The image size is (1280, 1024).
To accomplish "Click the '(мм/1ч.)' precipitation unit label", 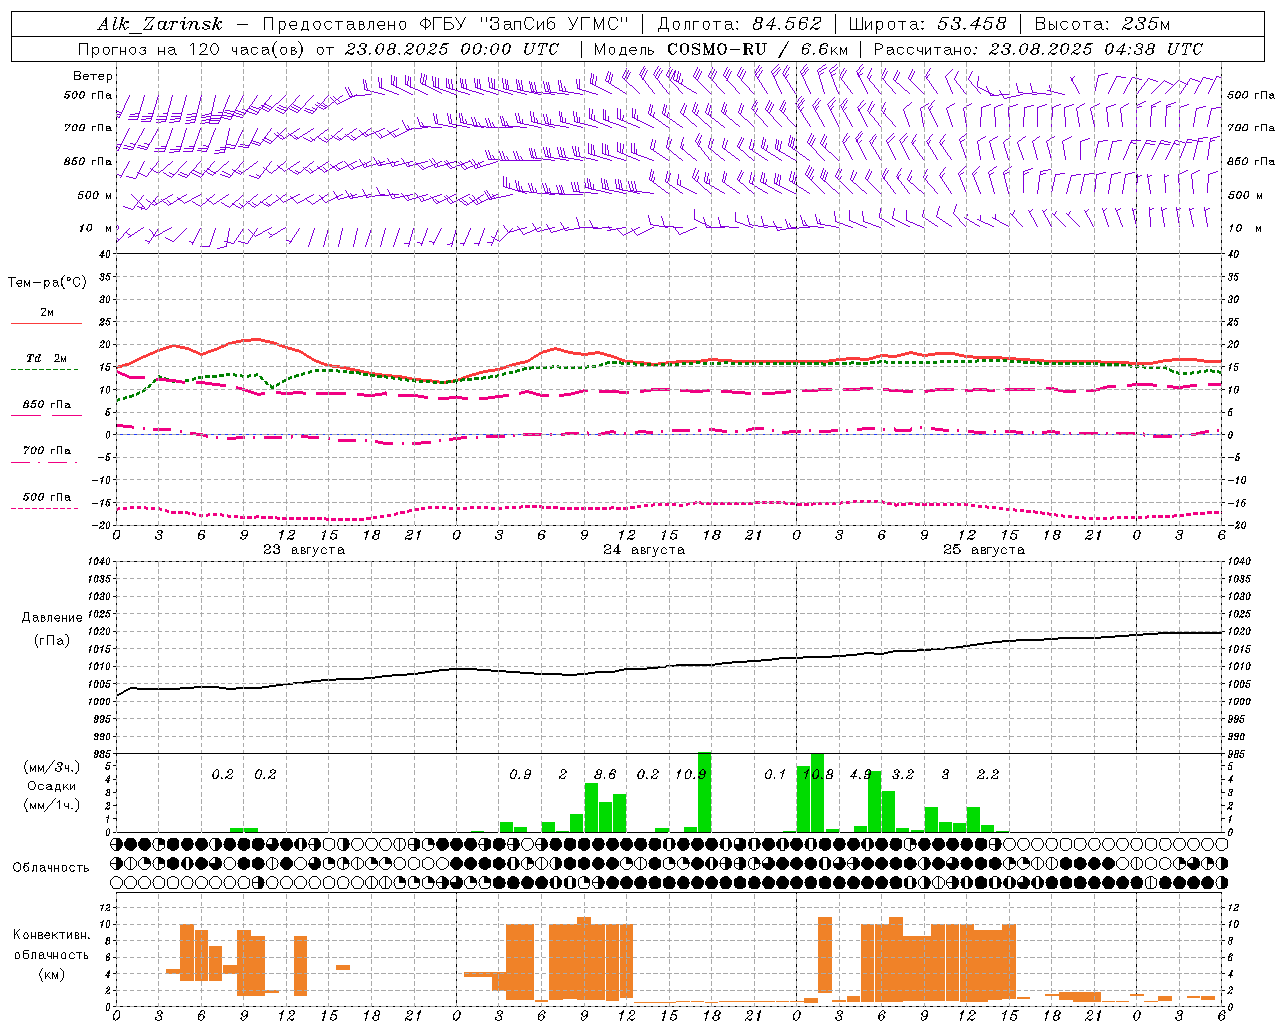I will (52, 805).
